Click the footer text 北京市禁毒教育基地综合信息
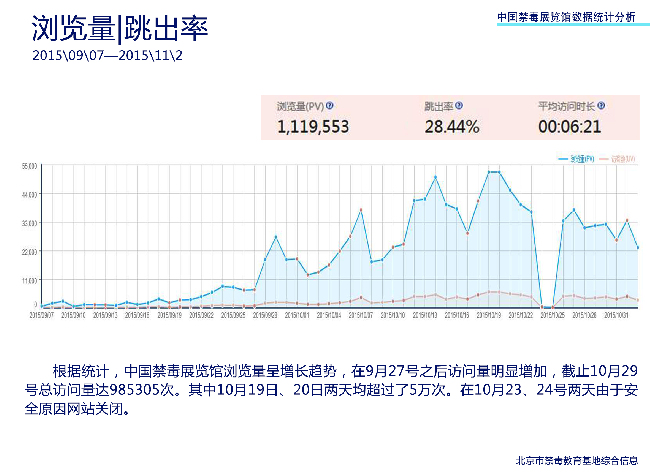The width and height of the screenshot is (650, 473). [x=574, y=461]
